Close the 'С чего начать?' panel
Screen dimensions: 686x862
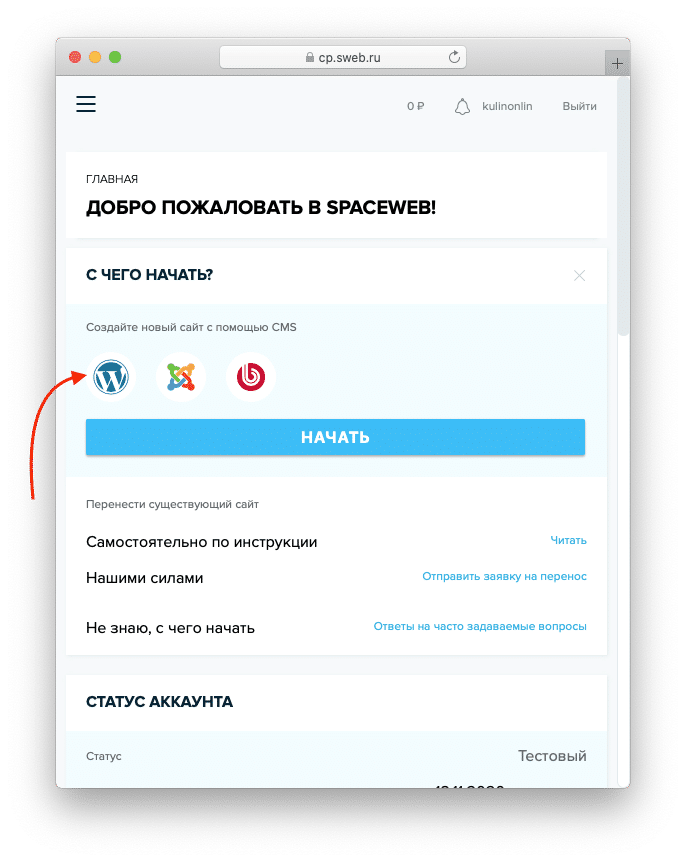click(579, 275)
